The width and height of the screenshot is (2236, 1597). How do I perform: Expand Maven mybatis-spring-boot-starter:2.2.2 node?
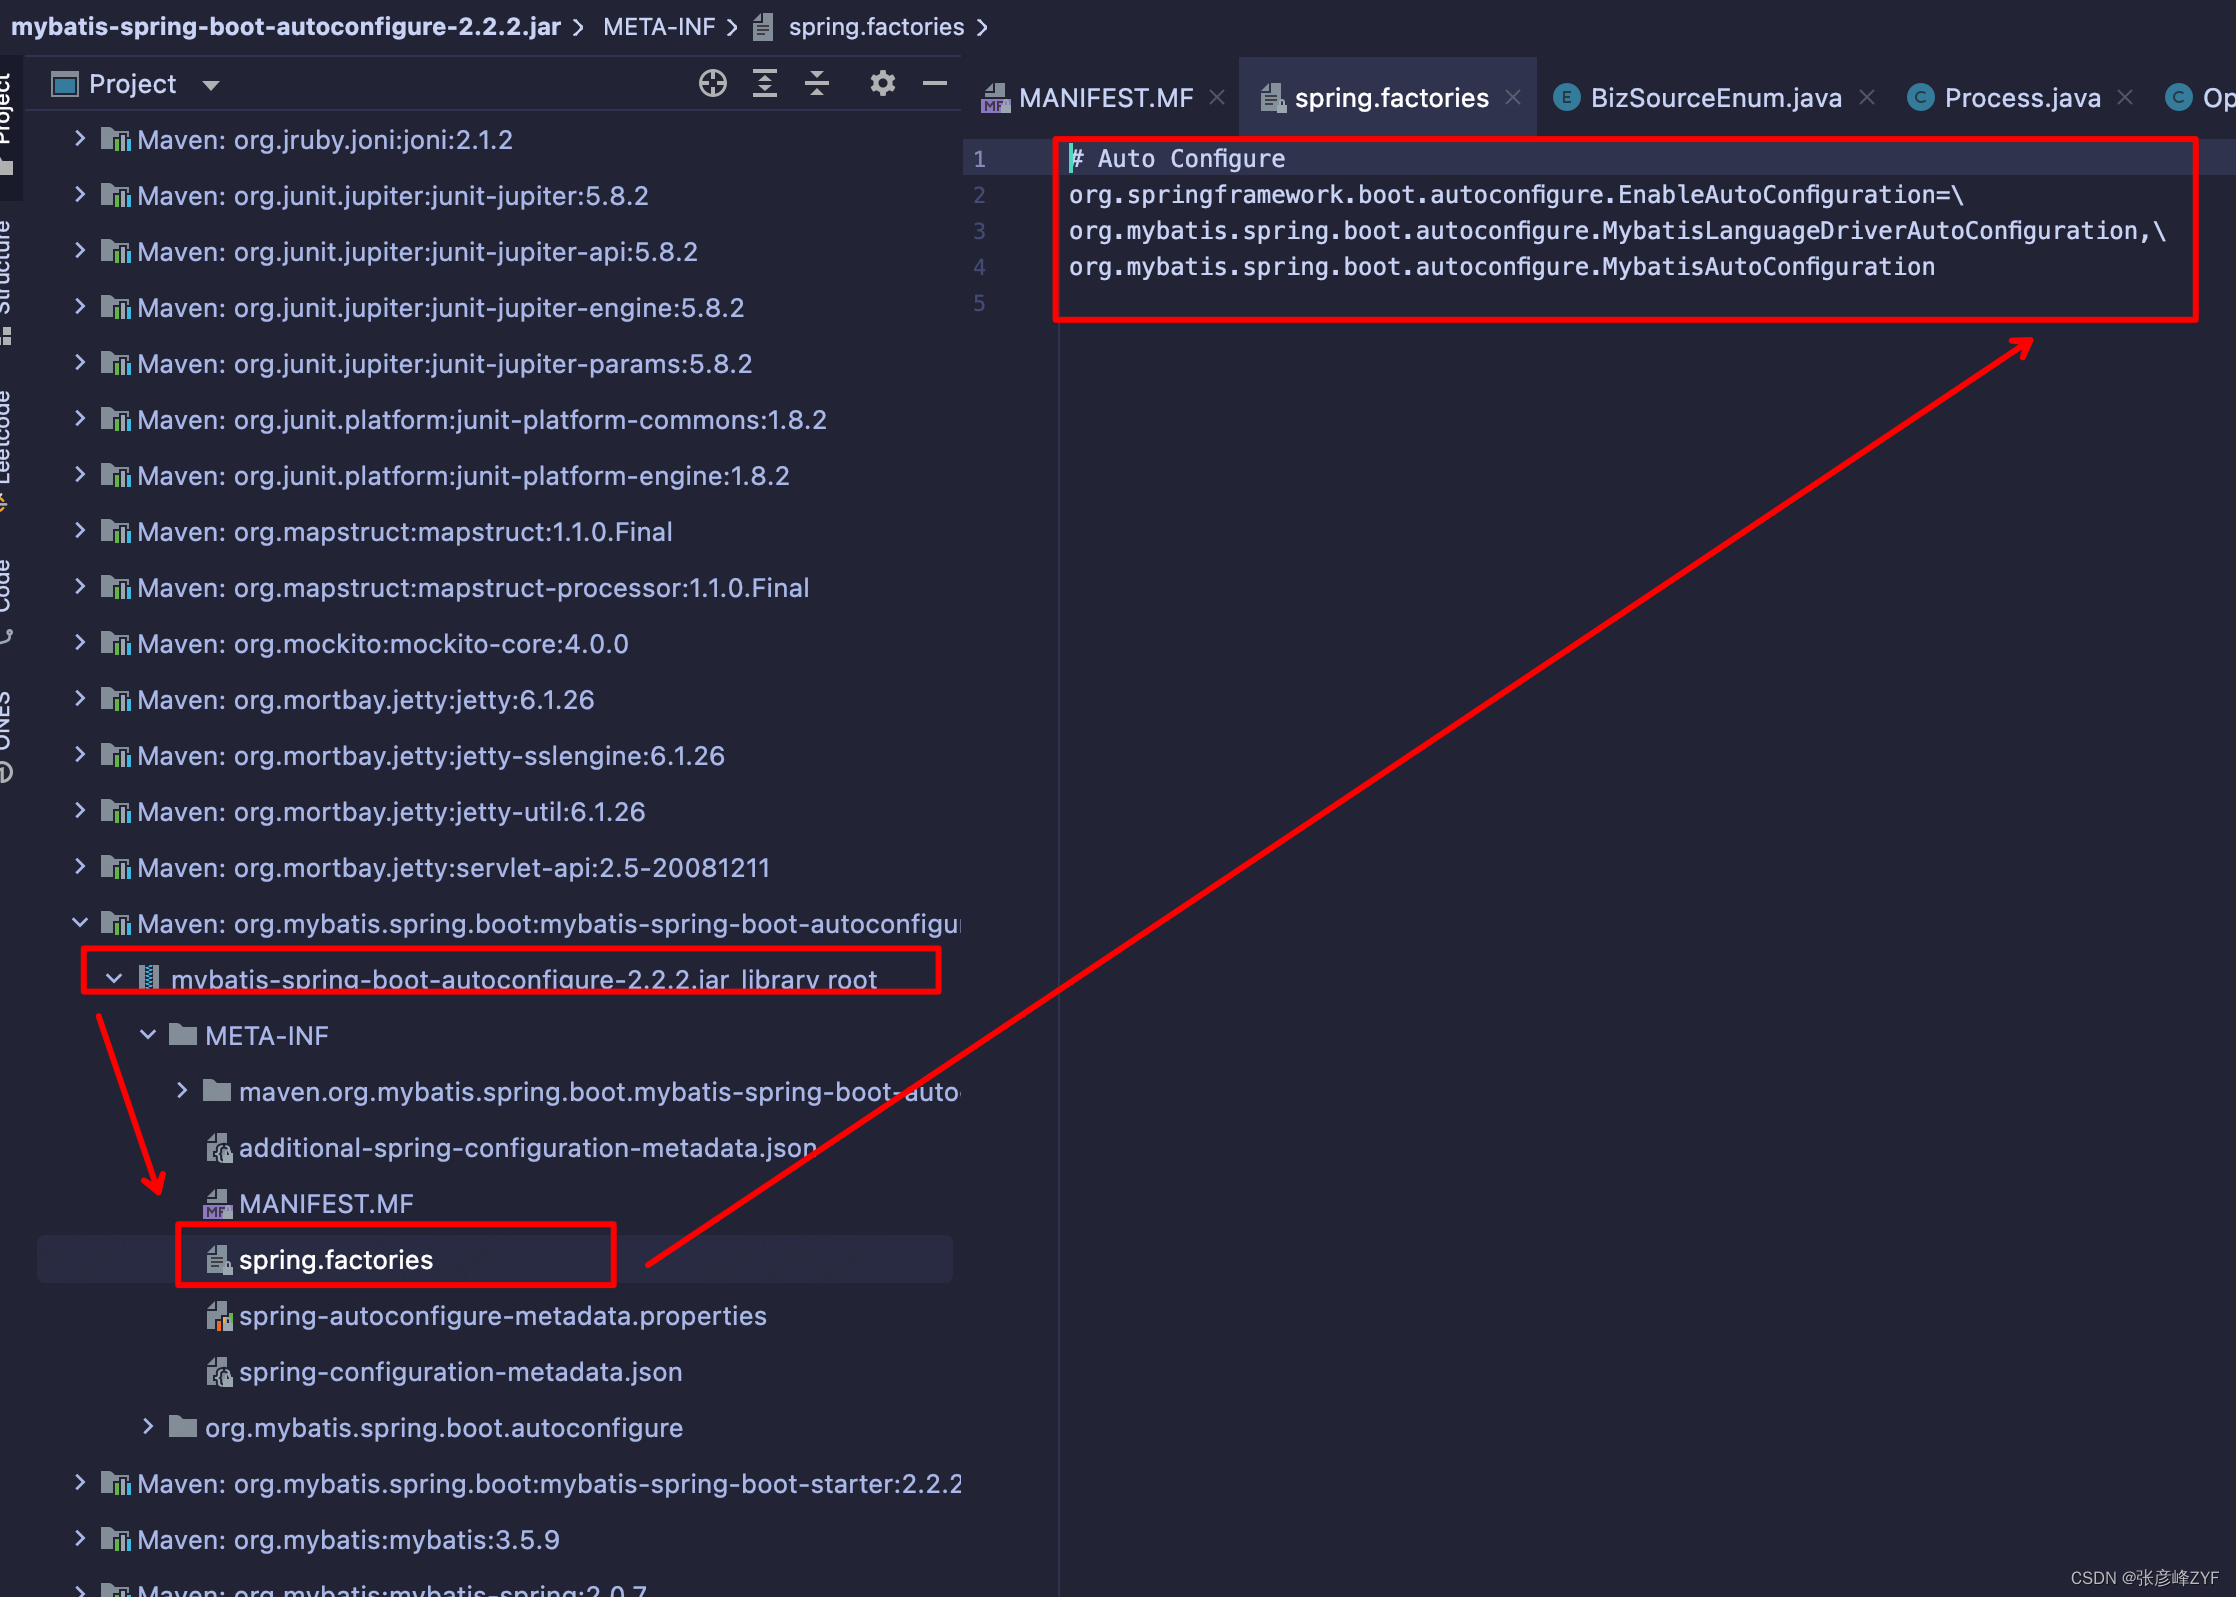[x=80, y=1483]
